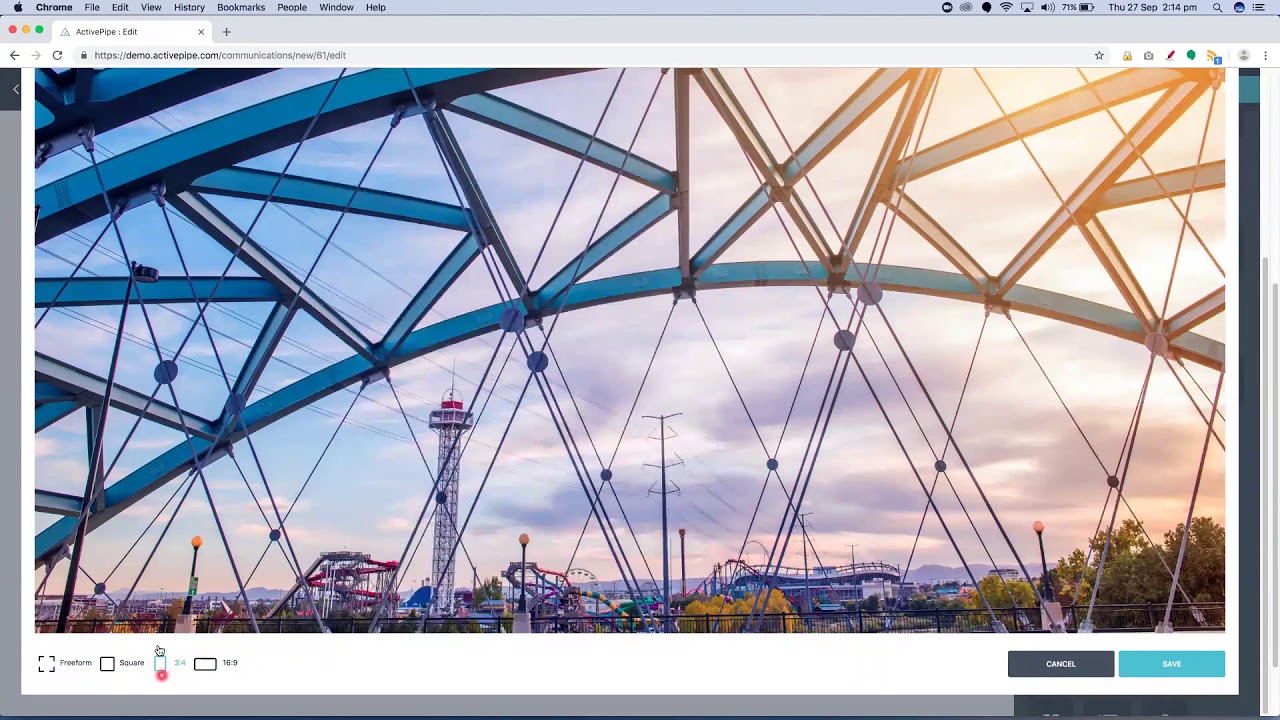The width and height of the screenshot is (1280, 720).
Task: Open a new browser tab
Action: (226, 32)
